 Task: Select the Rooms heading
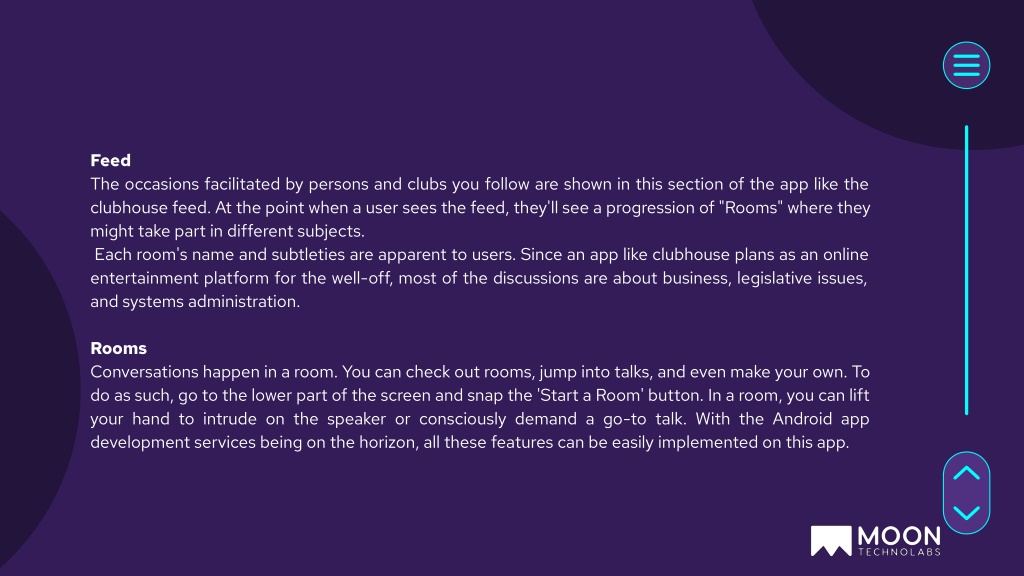(118, 348)
